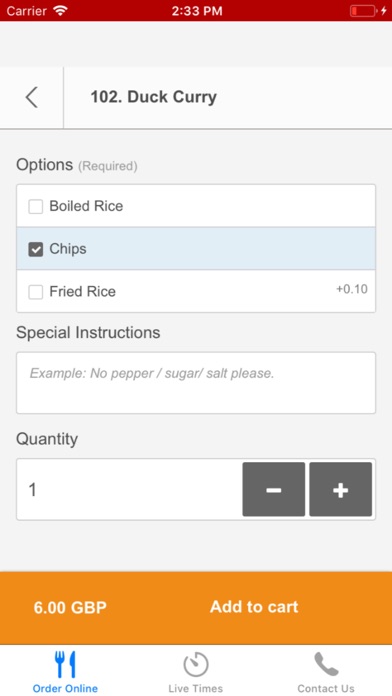
Task: Tap the 6.00 GBP price label
Action: click(x=70, y=608)
